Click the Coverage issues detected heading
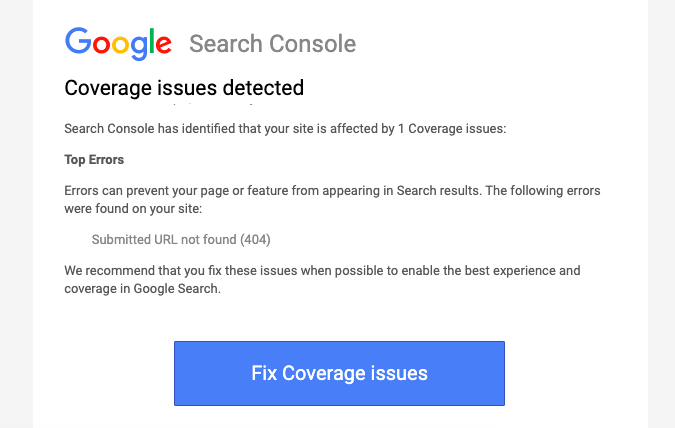Image resolution: width=675 pixels, height=428 pixels. pyautogui.click(x=184, y=88)
